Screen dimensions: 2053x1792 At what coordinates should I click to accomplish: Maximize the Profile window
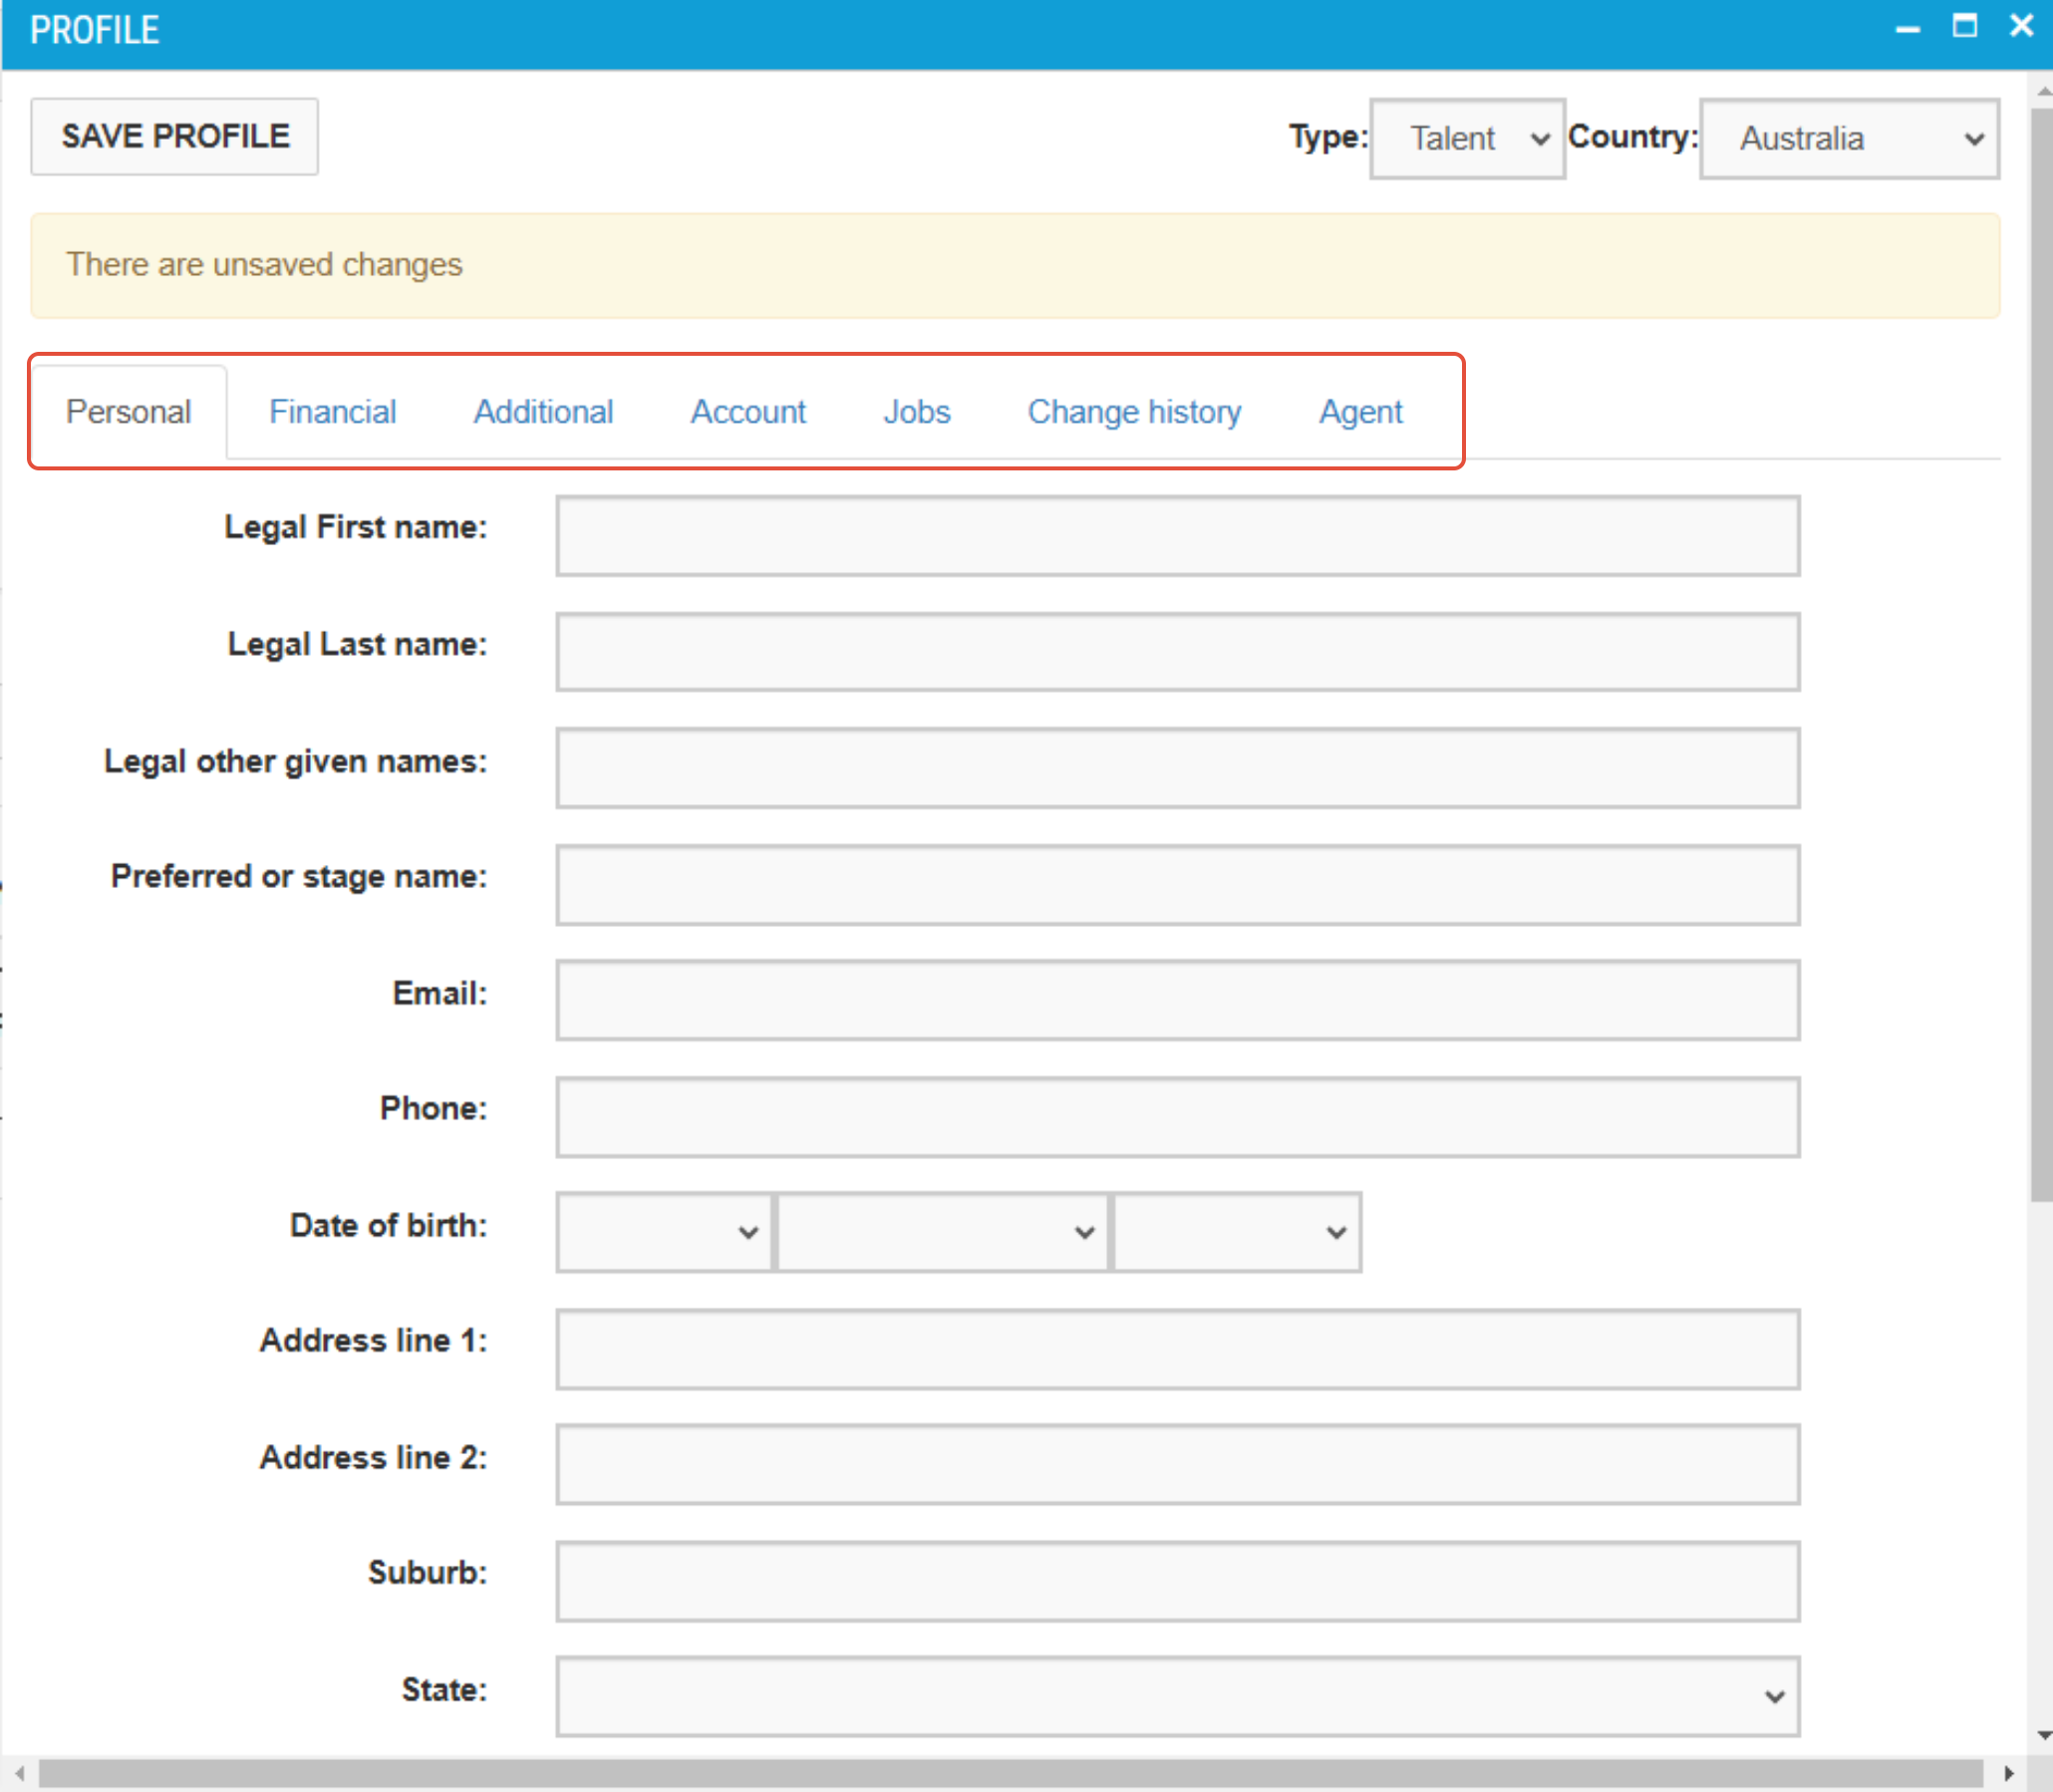tap(1964, 26)
